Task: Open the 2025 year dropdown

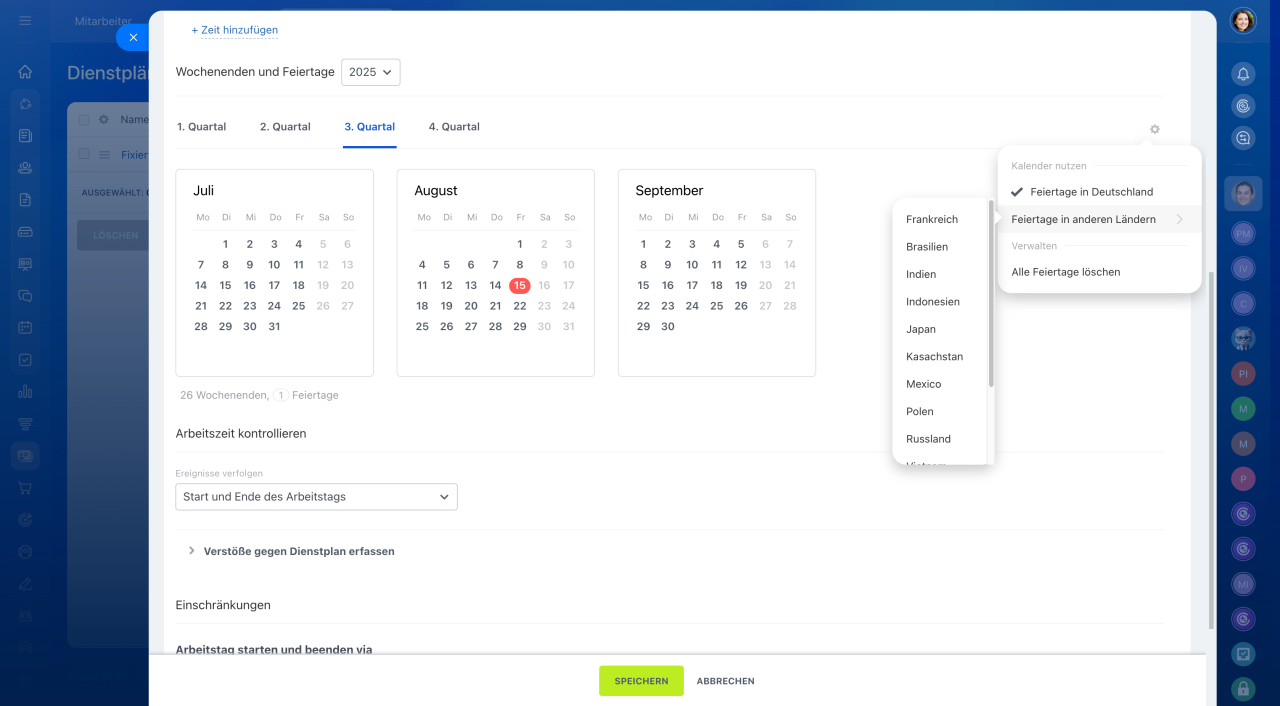Action: [x=370, y=72]
